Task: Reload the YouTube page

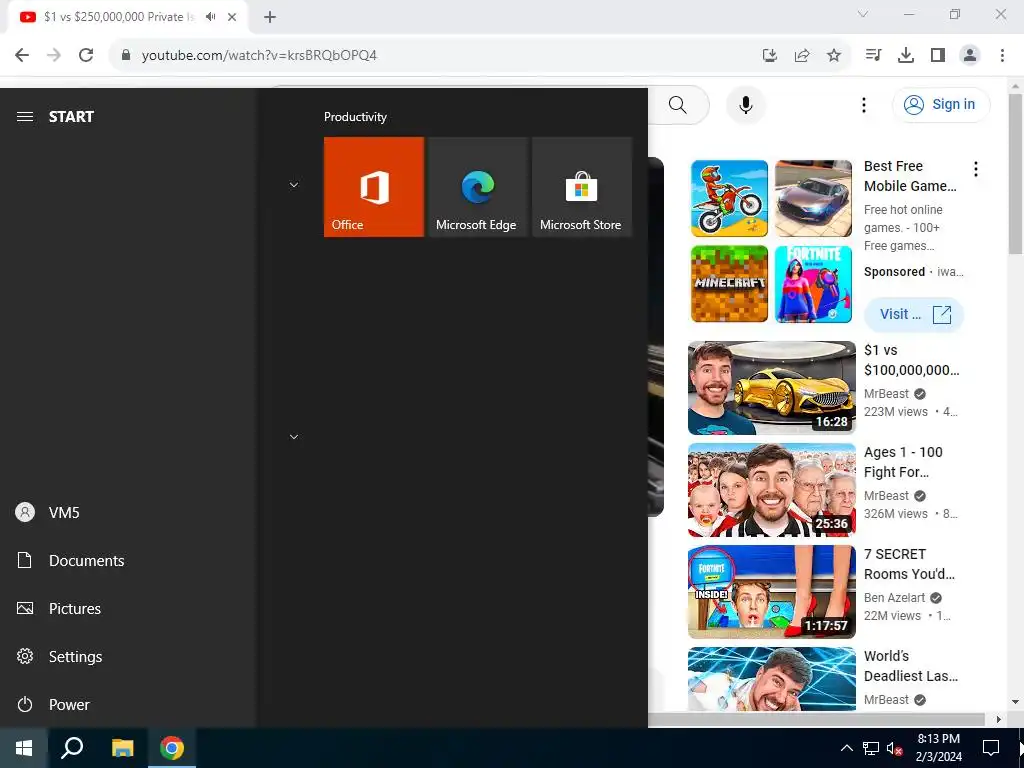Action: click(86, 55)
